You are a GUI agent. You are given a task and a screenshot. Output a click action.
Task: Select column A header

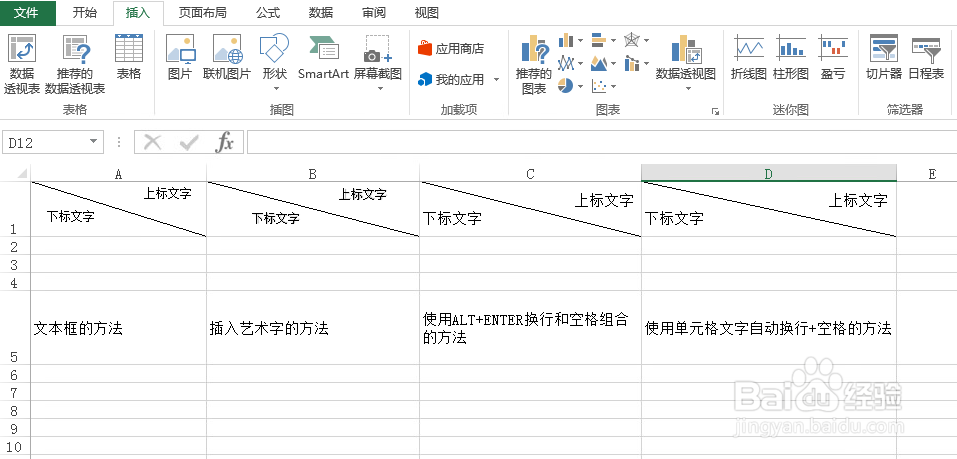pos(118,174)
